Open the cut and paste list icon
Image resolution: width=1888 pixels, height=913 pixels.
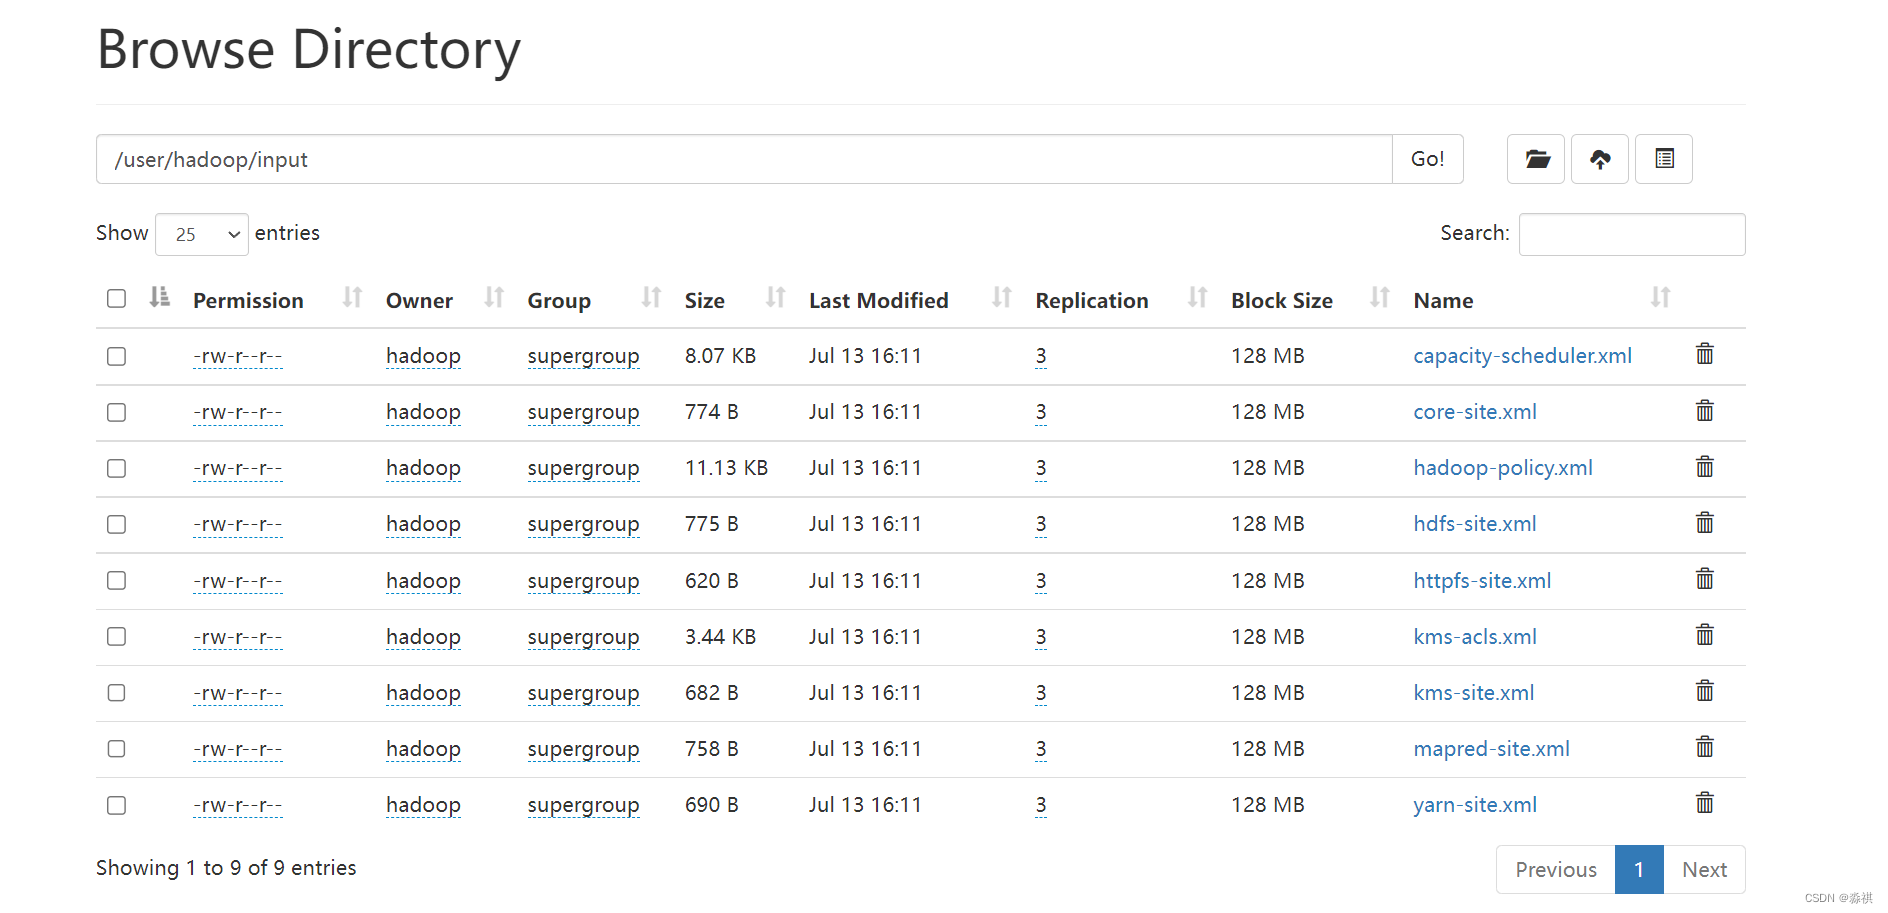[x=1664, y=159]
